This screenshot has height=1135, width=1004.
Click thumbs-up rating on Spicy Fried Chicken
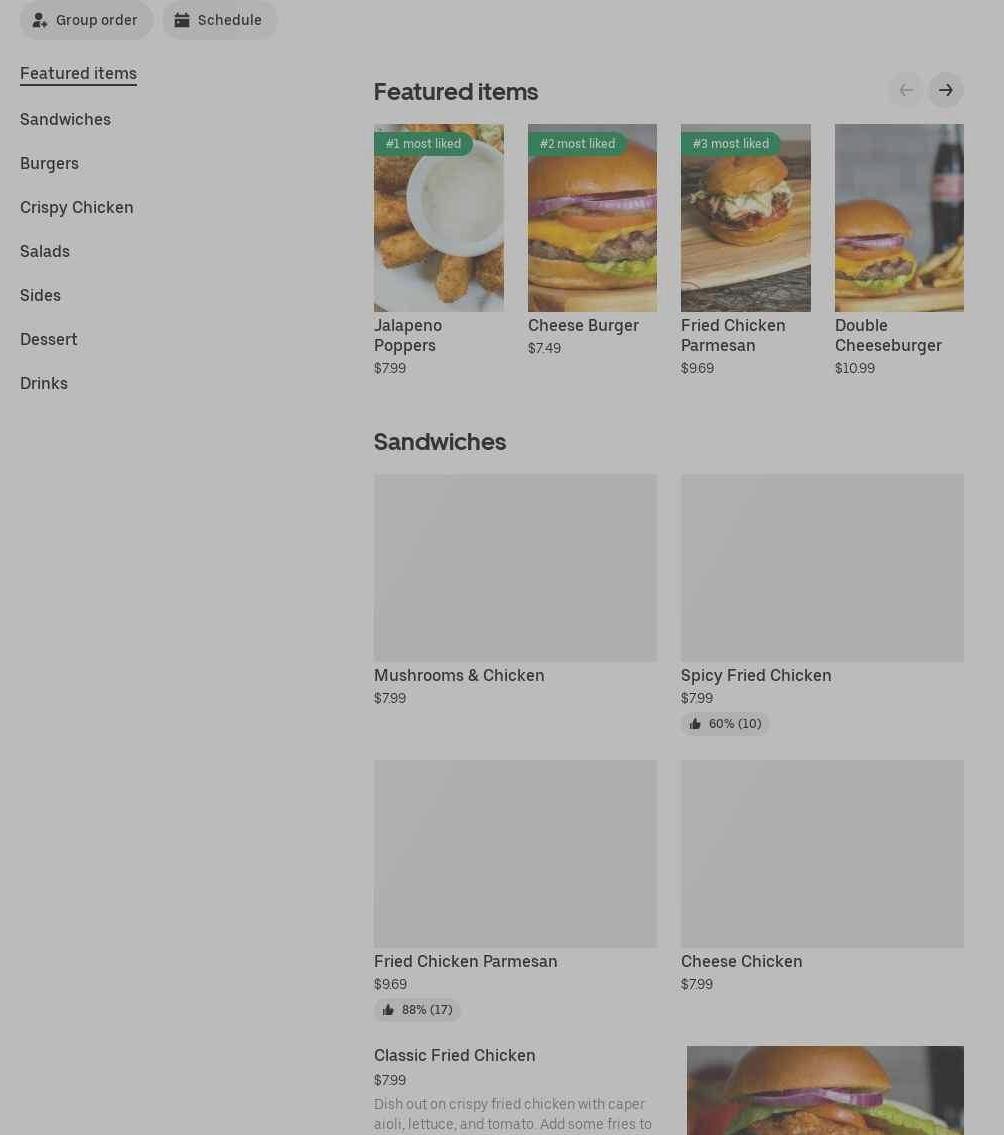(x=725, y=723)
